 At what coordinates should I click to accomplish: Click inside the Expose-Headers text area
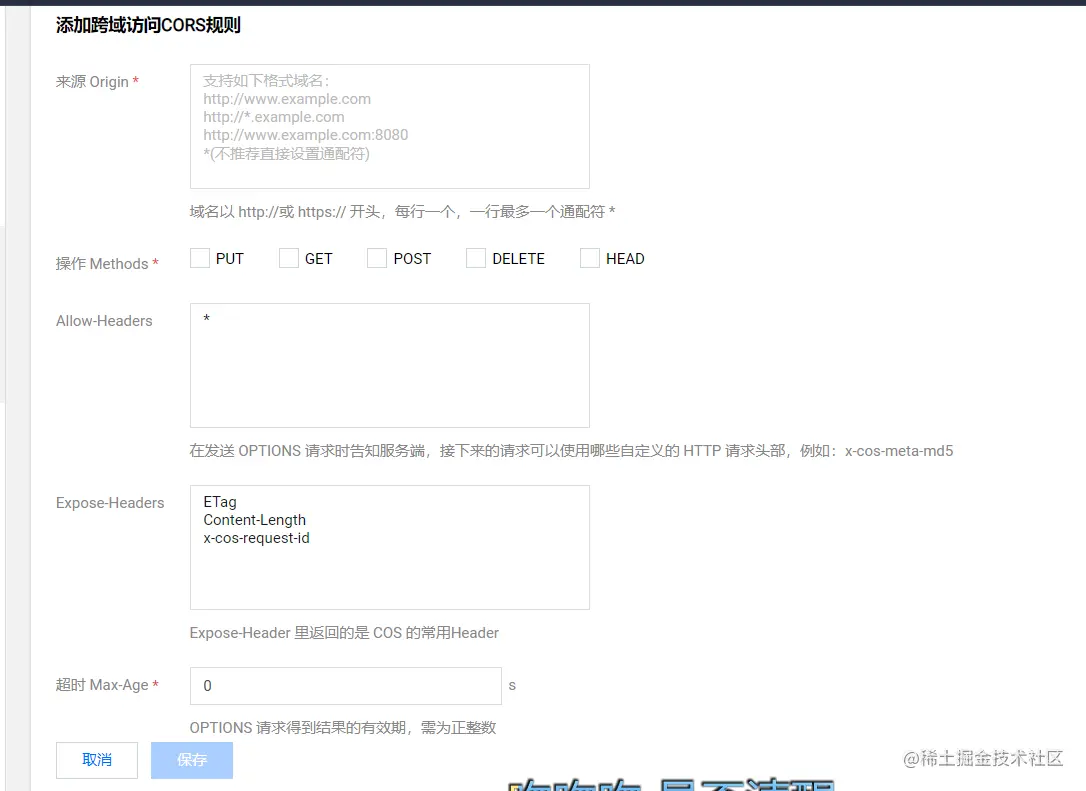pos(390,547)
